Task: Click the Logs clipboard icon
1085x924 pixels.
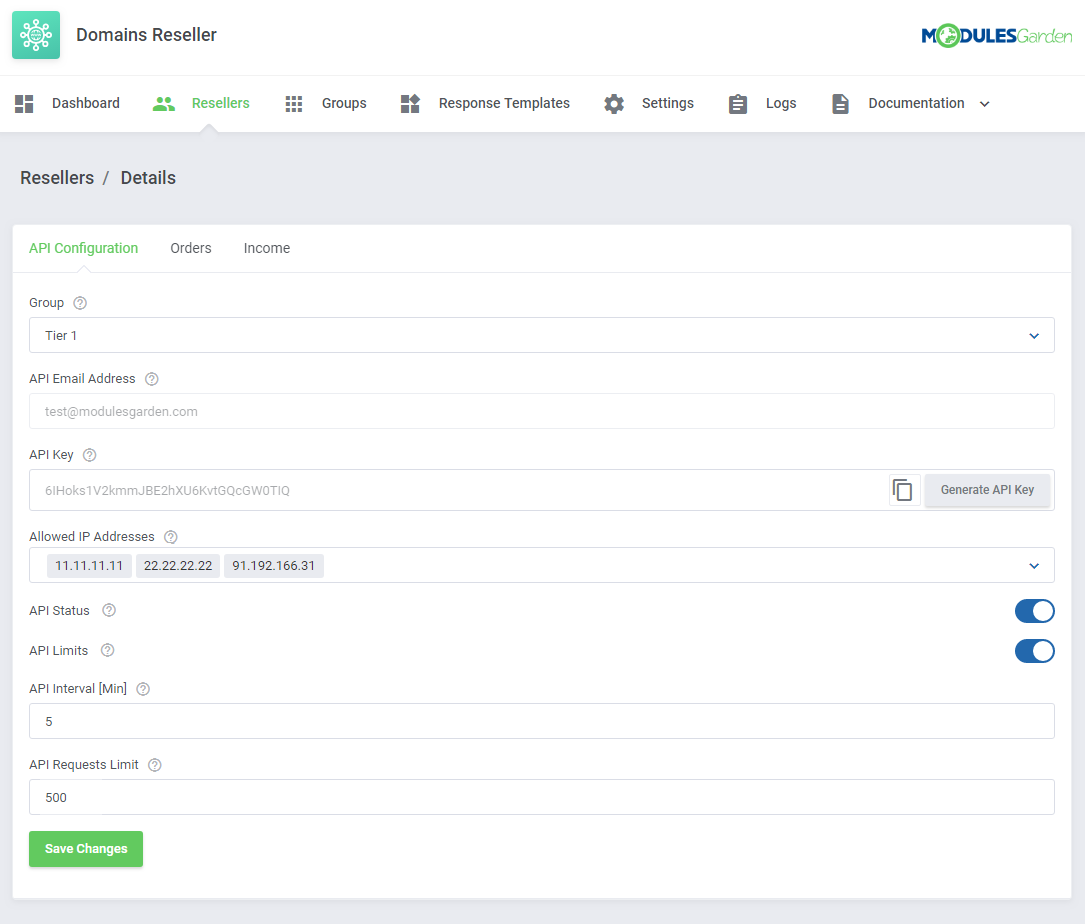Action: click(738, 104)
